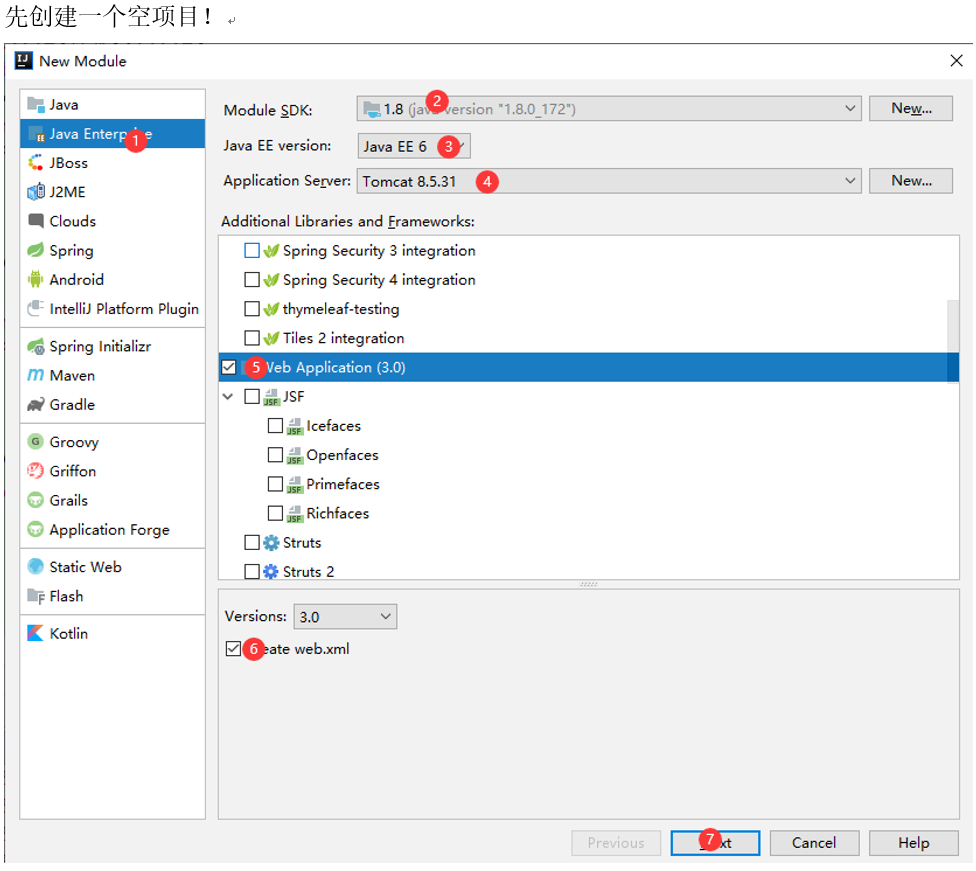The width and height of the screenshot is (976, 871).
Task: Click the Struts 2 gear icon
Action: pos(271,572)
